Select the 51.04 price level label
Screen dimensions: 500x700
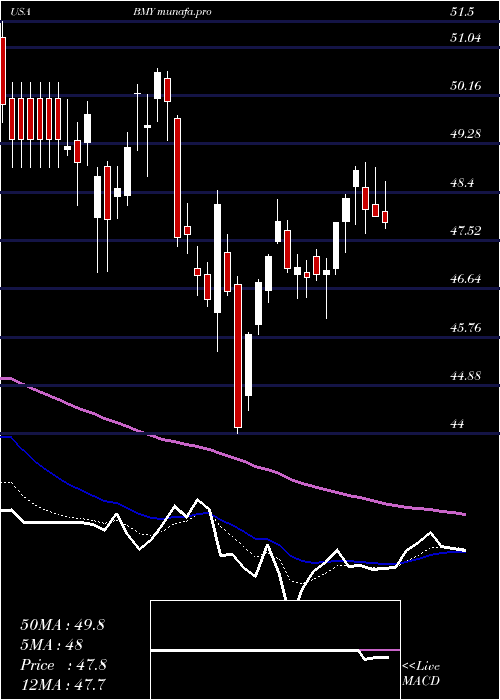coord(465,38)
